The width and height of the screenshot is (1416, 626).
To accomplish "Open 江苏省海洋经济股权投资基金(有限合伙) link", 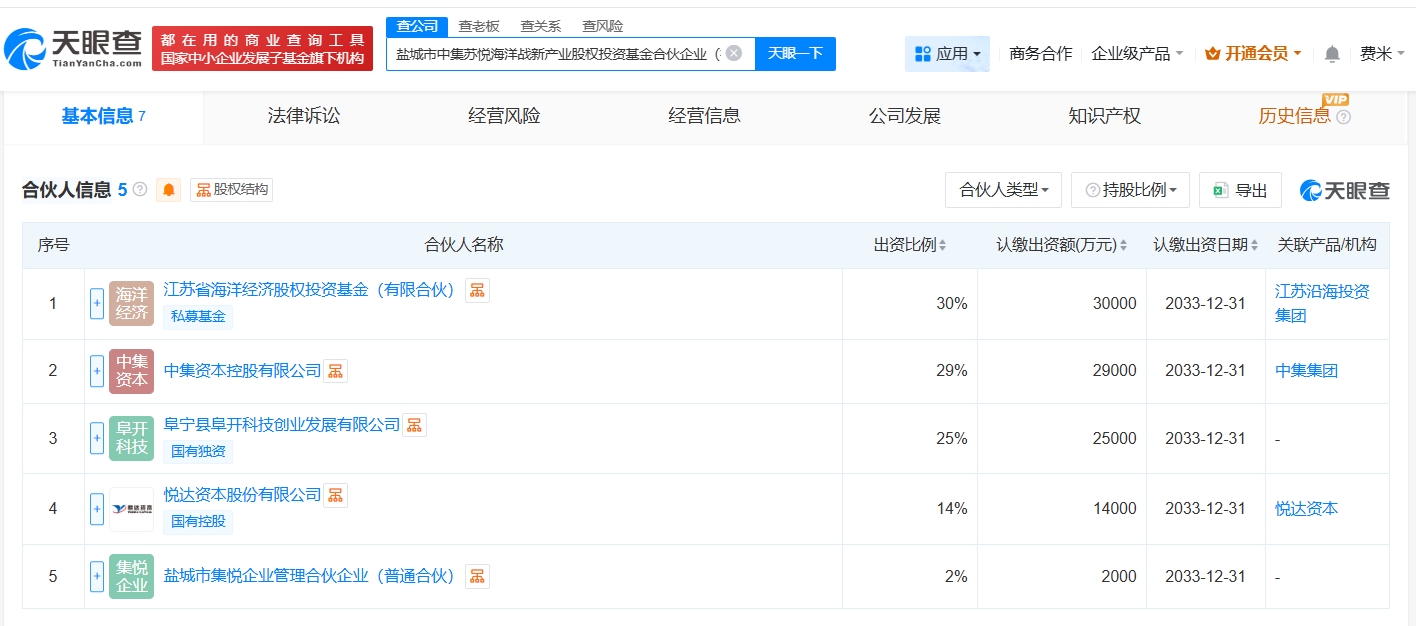I will pos(310,290).
